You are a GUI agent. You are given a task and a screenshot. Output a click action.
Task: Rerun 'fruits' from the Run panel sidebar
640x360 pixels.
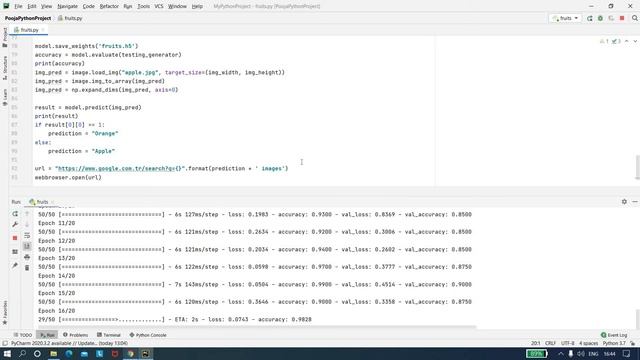tap(15, 214)
